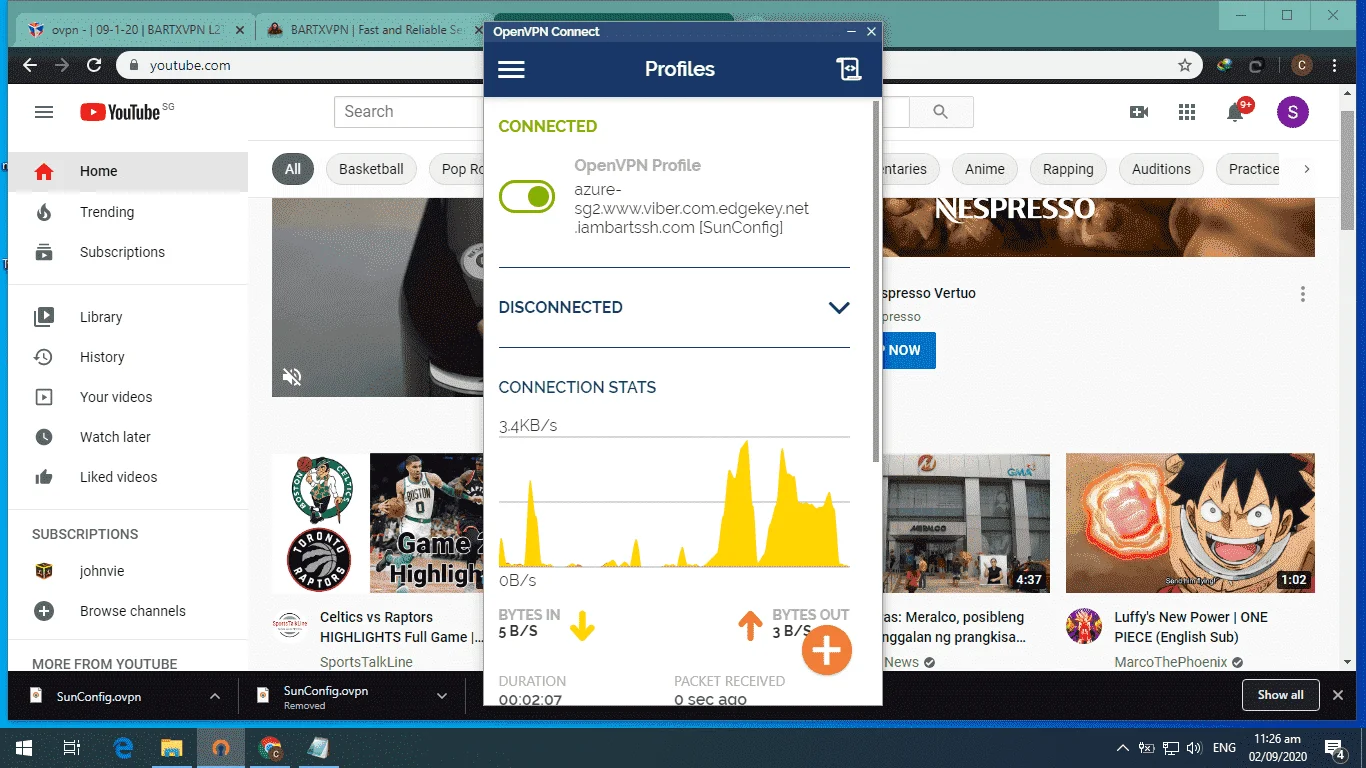Select the All filter chip
This screenshot has height=768, width=1366.
[293, 169]
